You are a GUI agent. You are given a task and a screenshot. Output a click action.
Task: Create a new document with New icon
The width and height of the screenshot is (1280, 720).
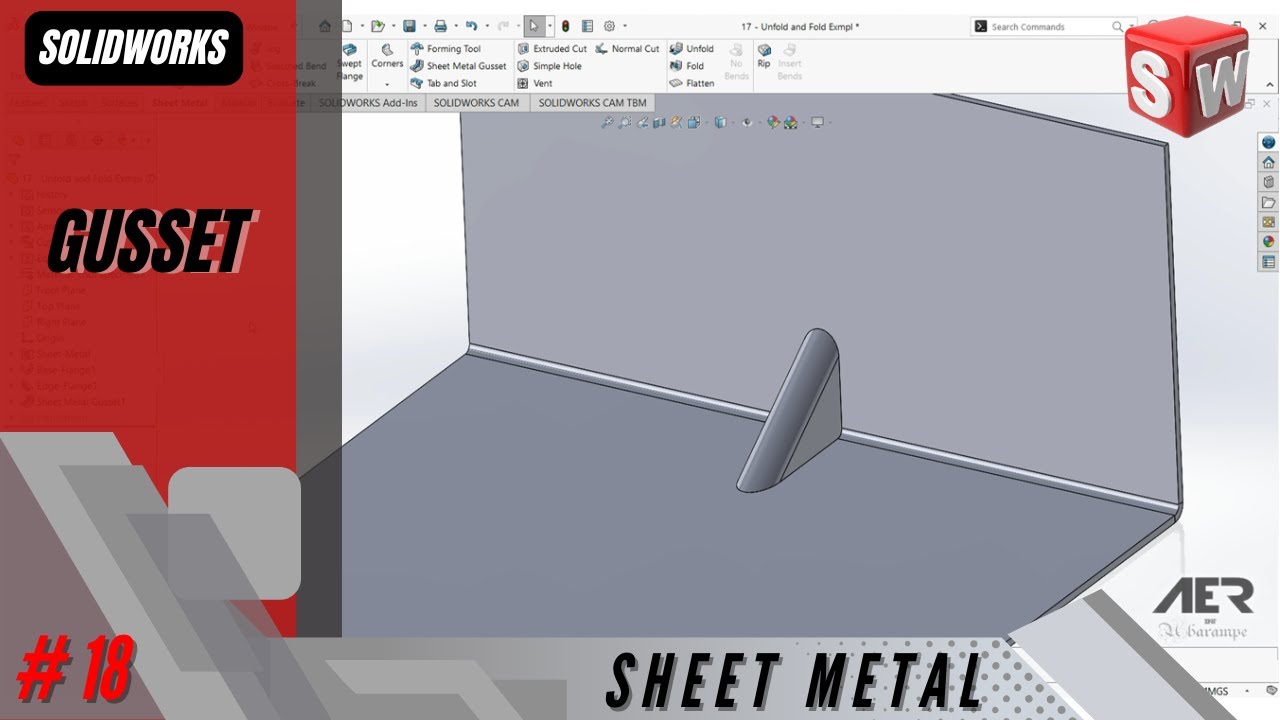coord(347,26)
